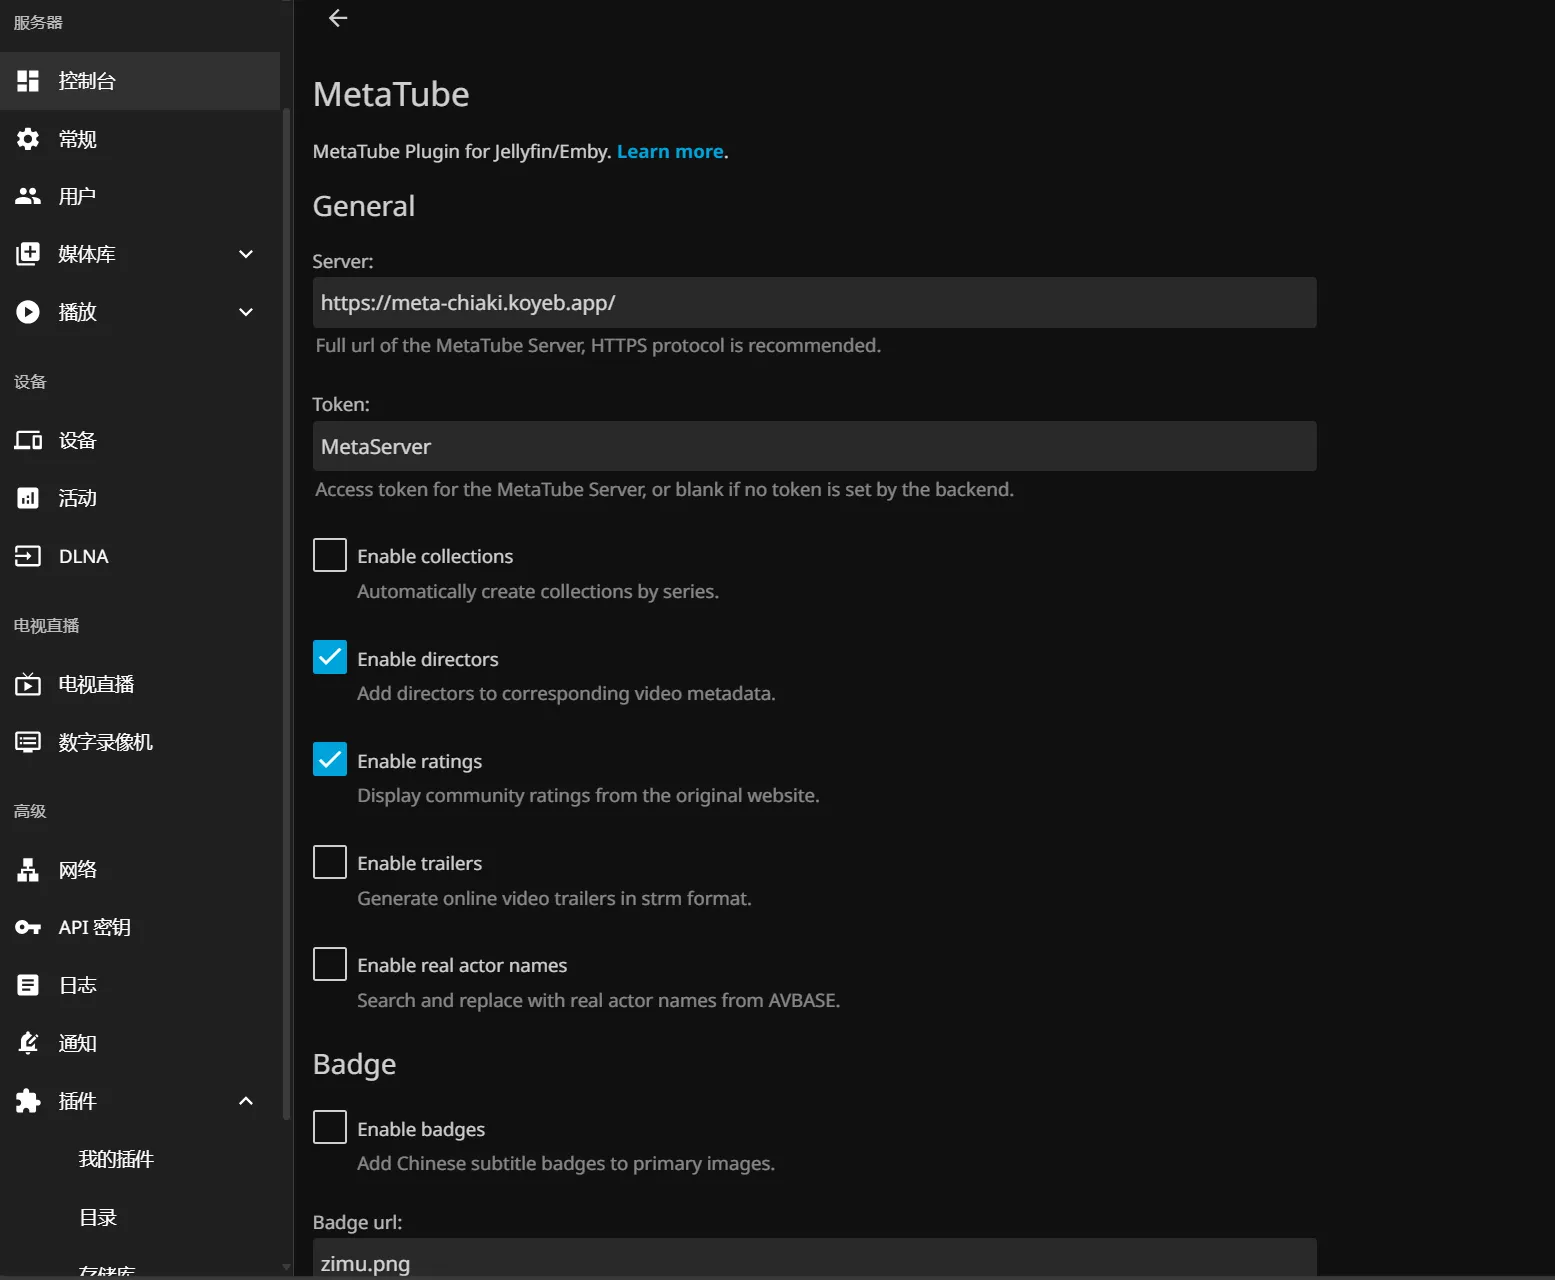Screen dimensions: 1555x1280
Task: Click the Token input field
Action: pyautogui.click(x=814, y=446)
